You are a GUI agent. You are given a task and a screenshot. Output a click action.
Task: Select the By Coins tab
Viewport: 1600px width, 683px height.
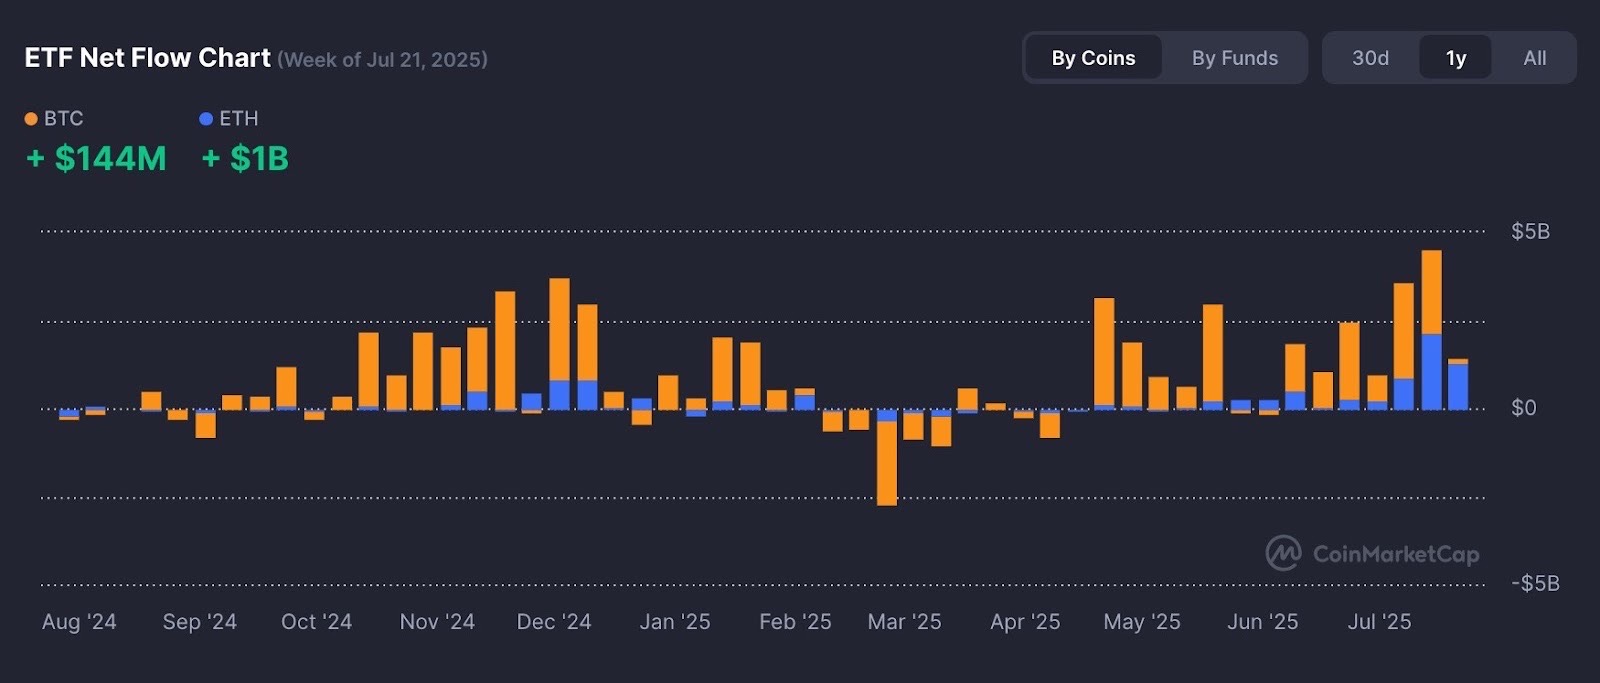coord(1093,58)
